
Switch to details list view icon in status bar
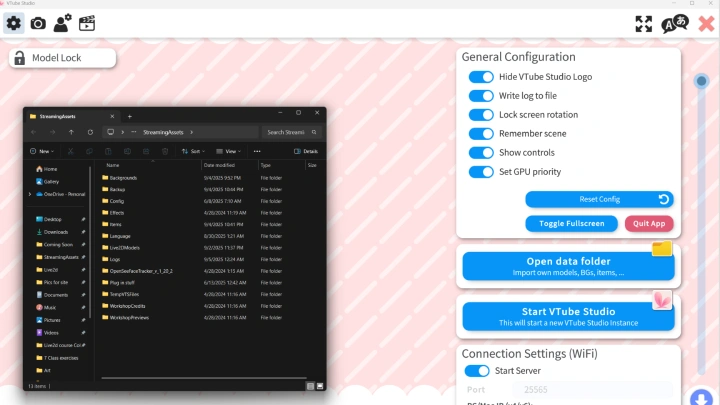(x=310, y=386)
